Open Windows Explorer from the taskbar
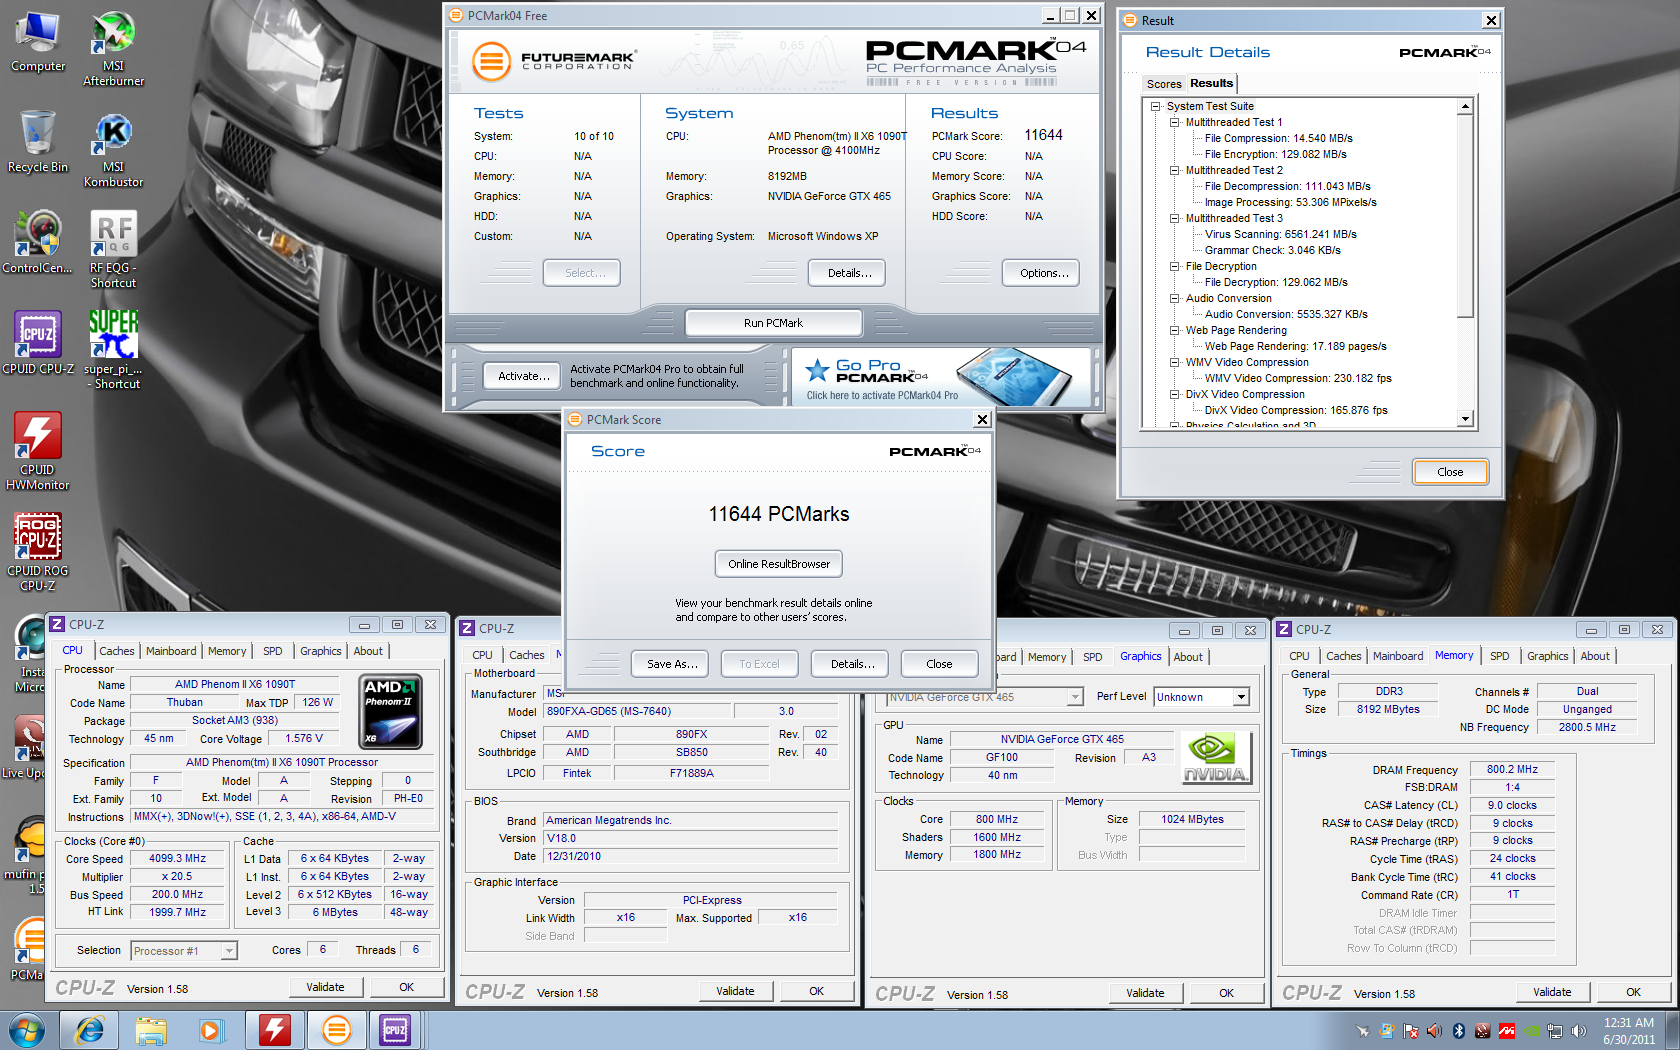1680x1050 pixels. 151,1030
